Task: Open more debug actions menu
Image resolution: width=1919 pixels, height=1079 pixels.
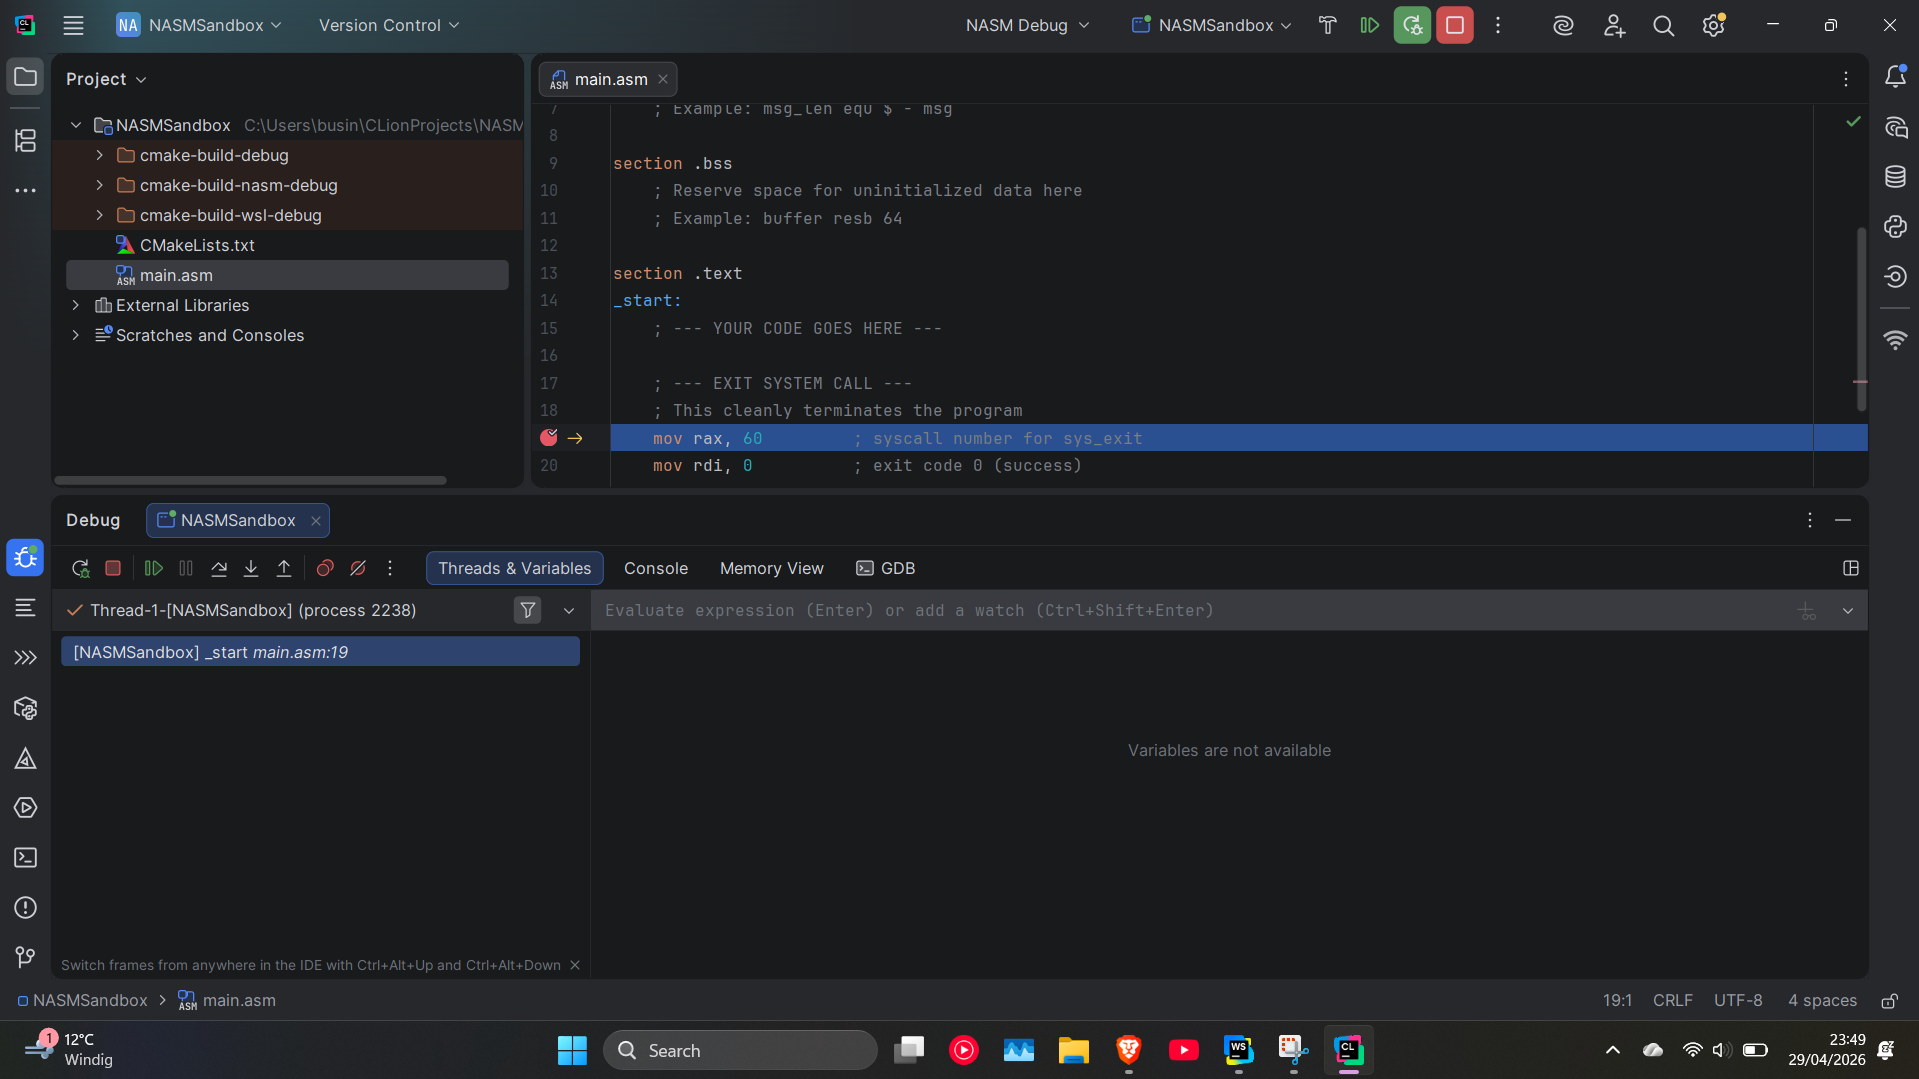Action: tap(390, 568)
